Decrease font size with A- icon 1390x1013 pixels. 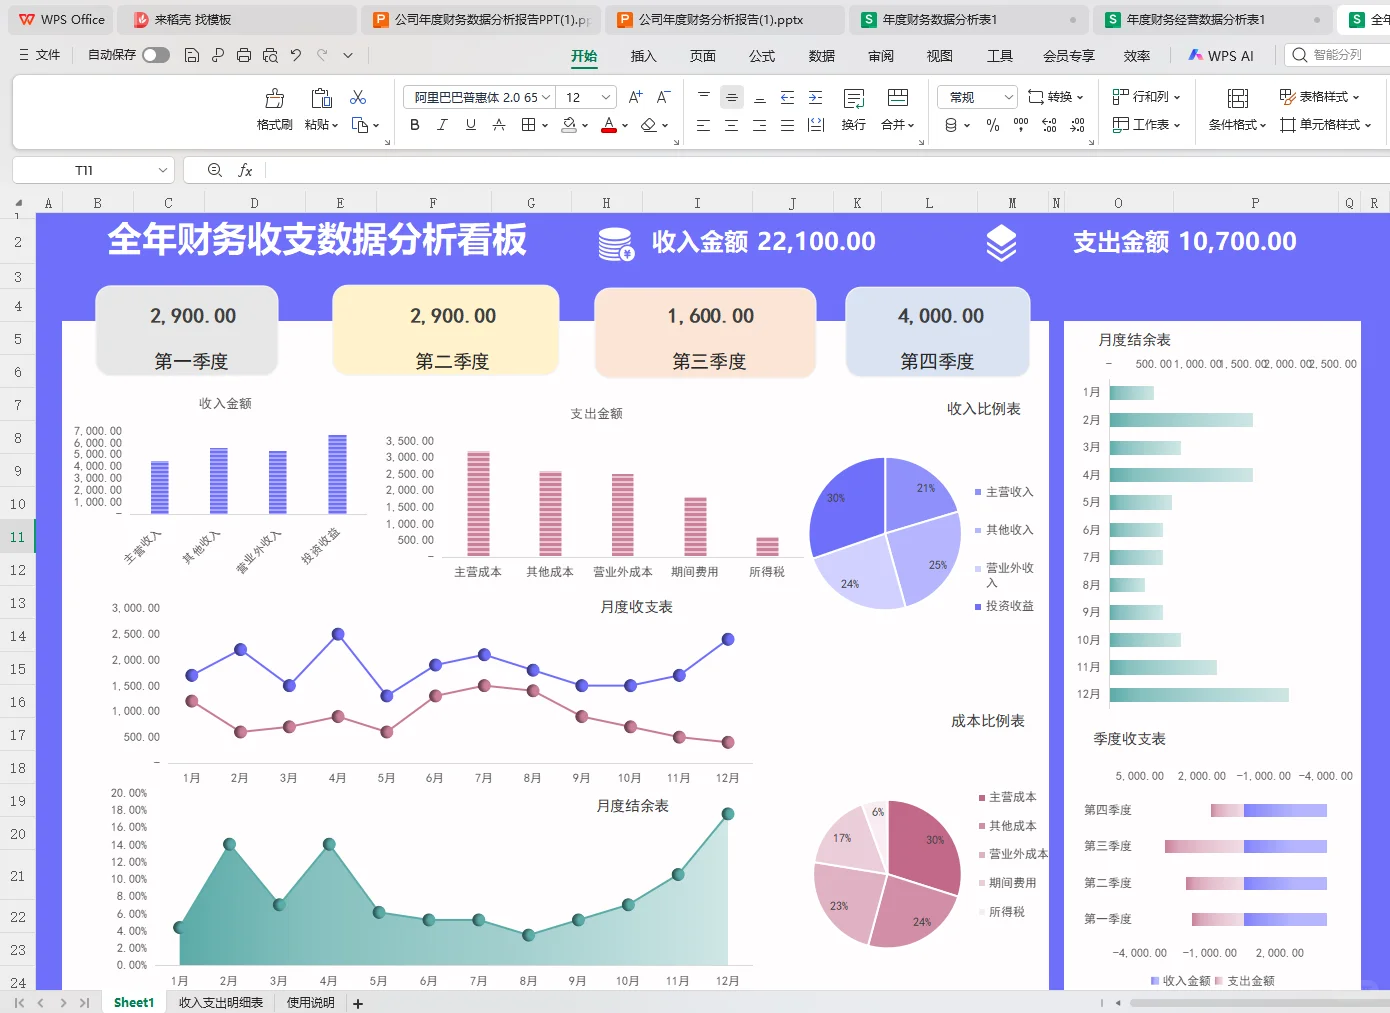point(663,97)
